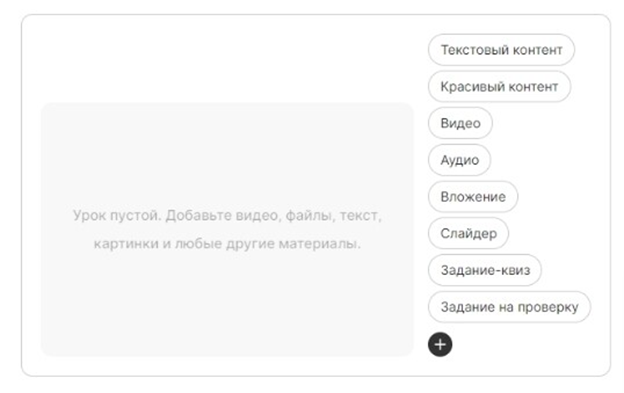The image size is (624, 393).
Task: Pick the Слайдер block option
Action: tap(468, 233)
